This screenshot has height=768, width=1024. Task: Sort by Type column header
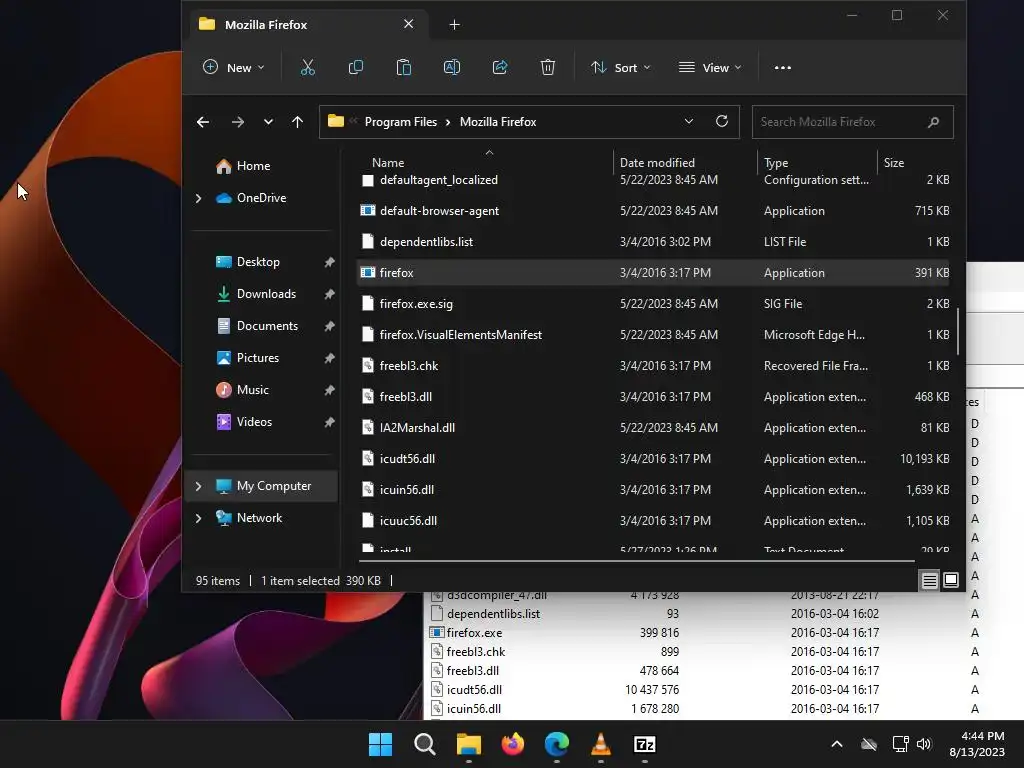(x=776, y=163)
